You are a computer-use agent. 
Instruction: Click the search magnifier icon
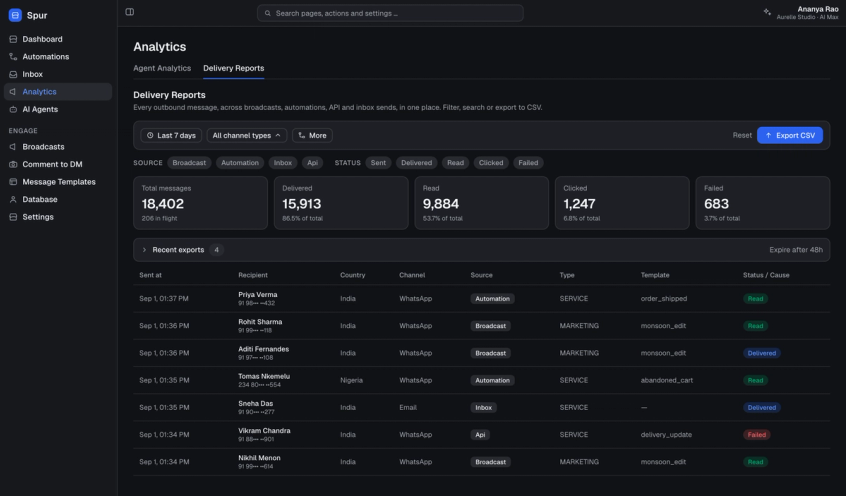pyautogui.click(x=268, y=13)
